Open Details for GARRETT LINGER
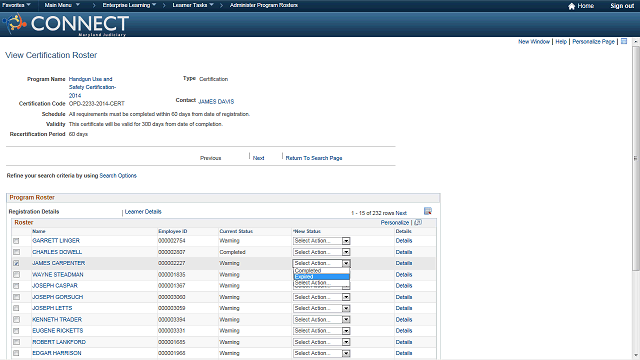 tap(404, 241)
